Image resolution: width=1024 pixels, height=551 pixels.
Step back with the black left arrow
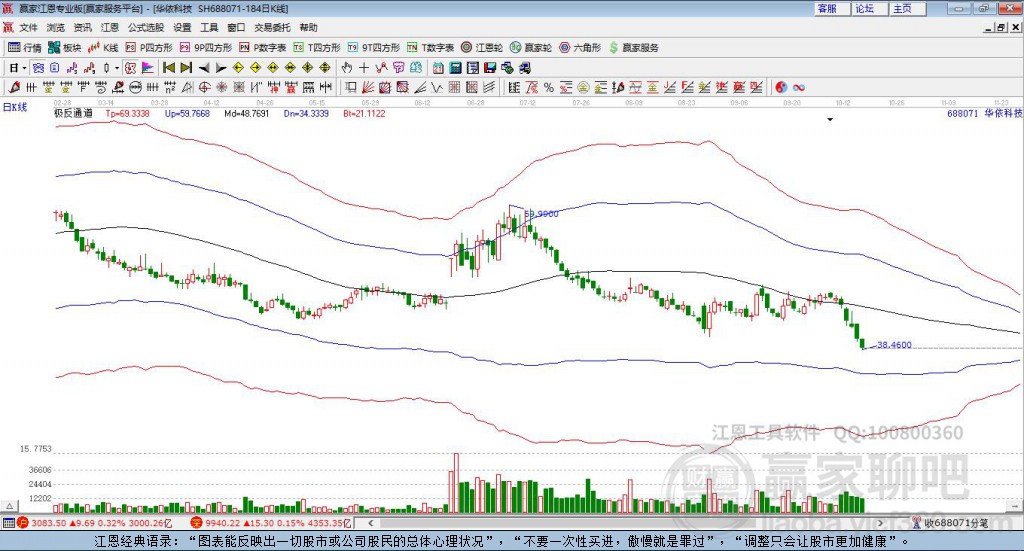tap(204, 68)
